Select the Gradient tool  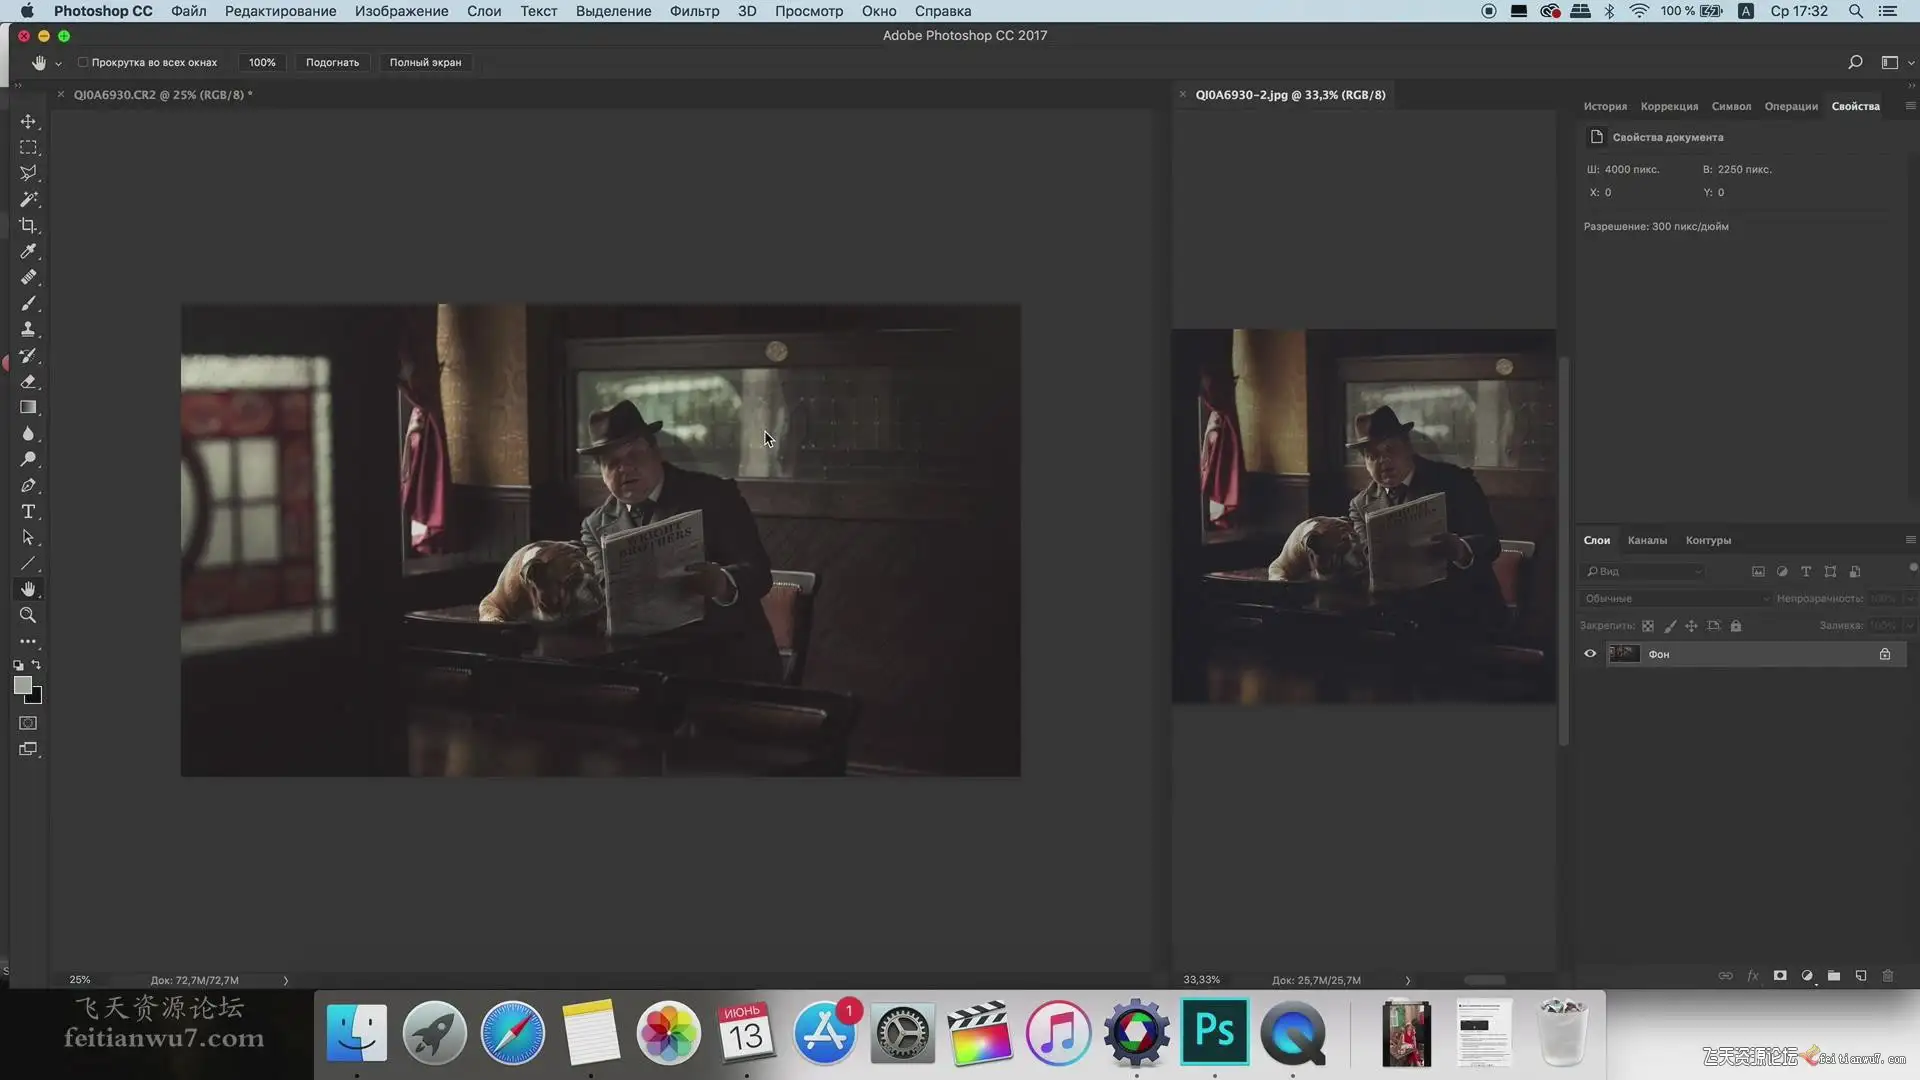pyautogui.click(x=28, y=408)
